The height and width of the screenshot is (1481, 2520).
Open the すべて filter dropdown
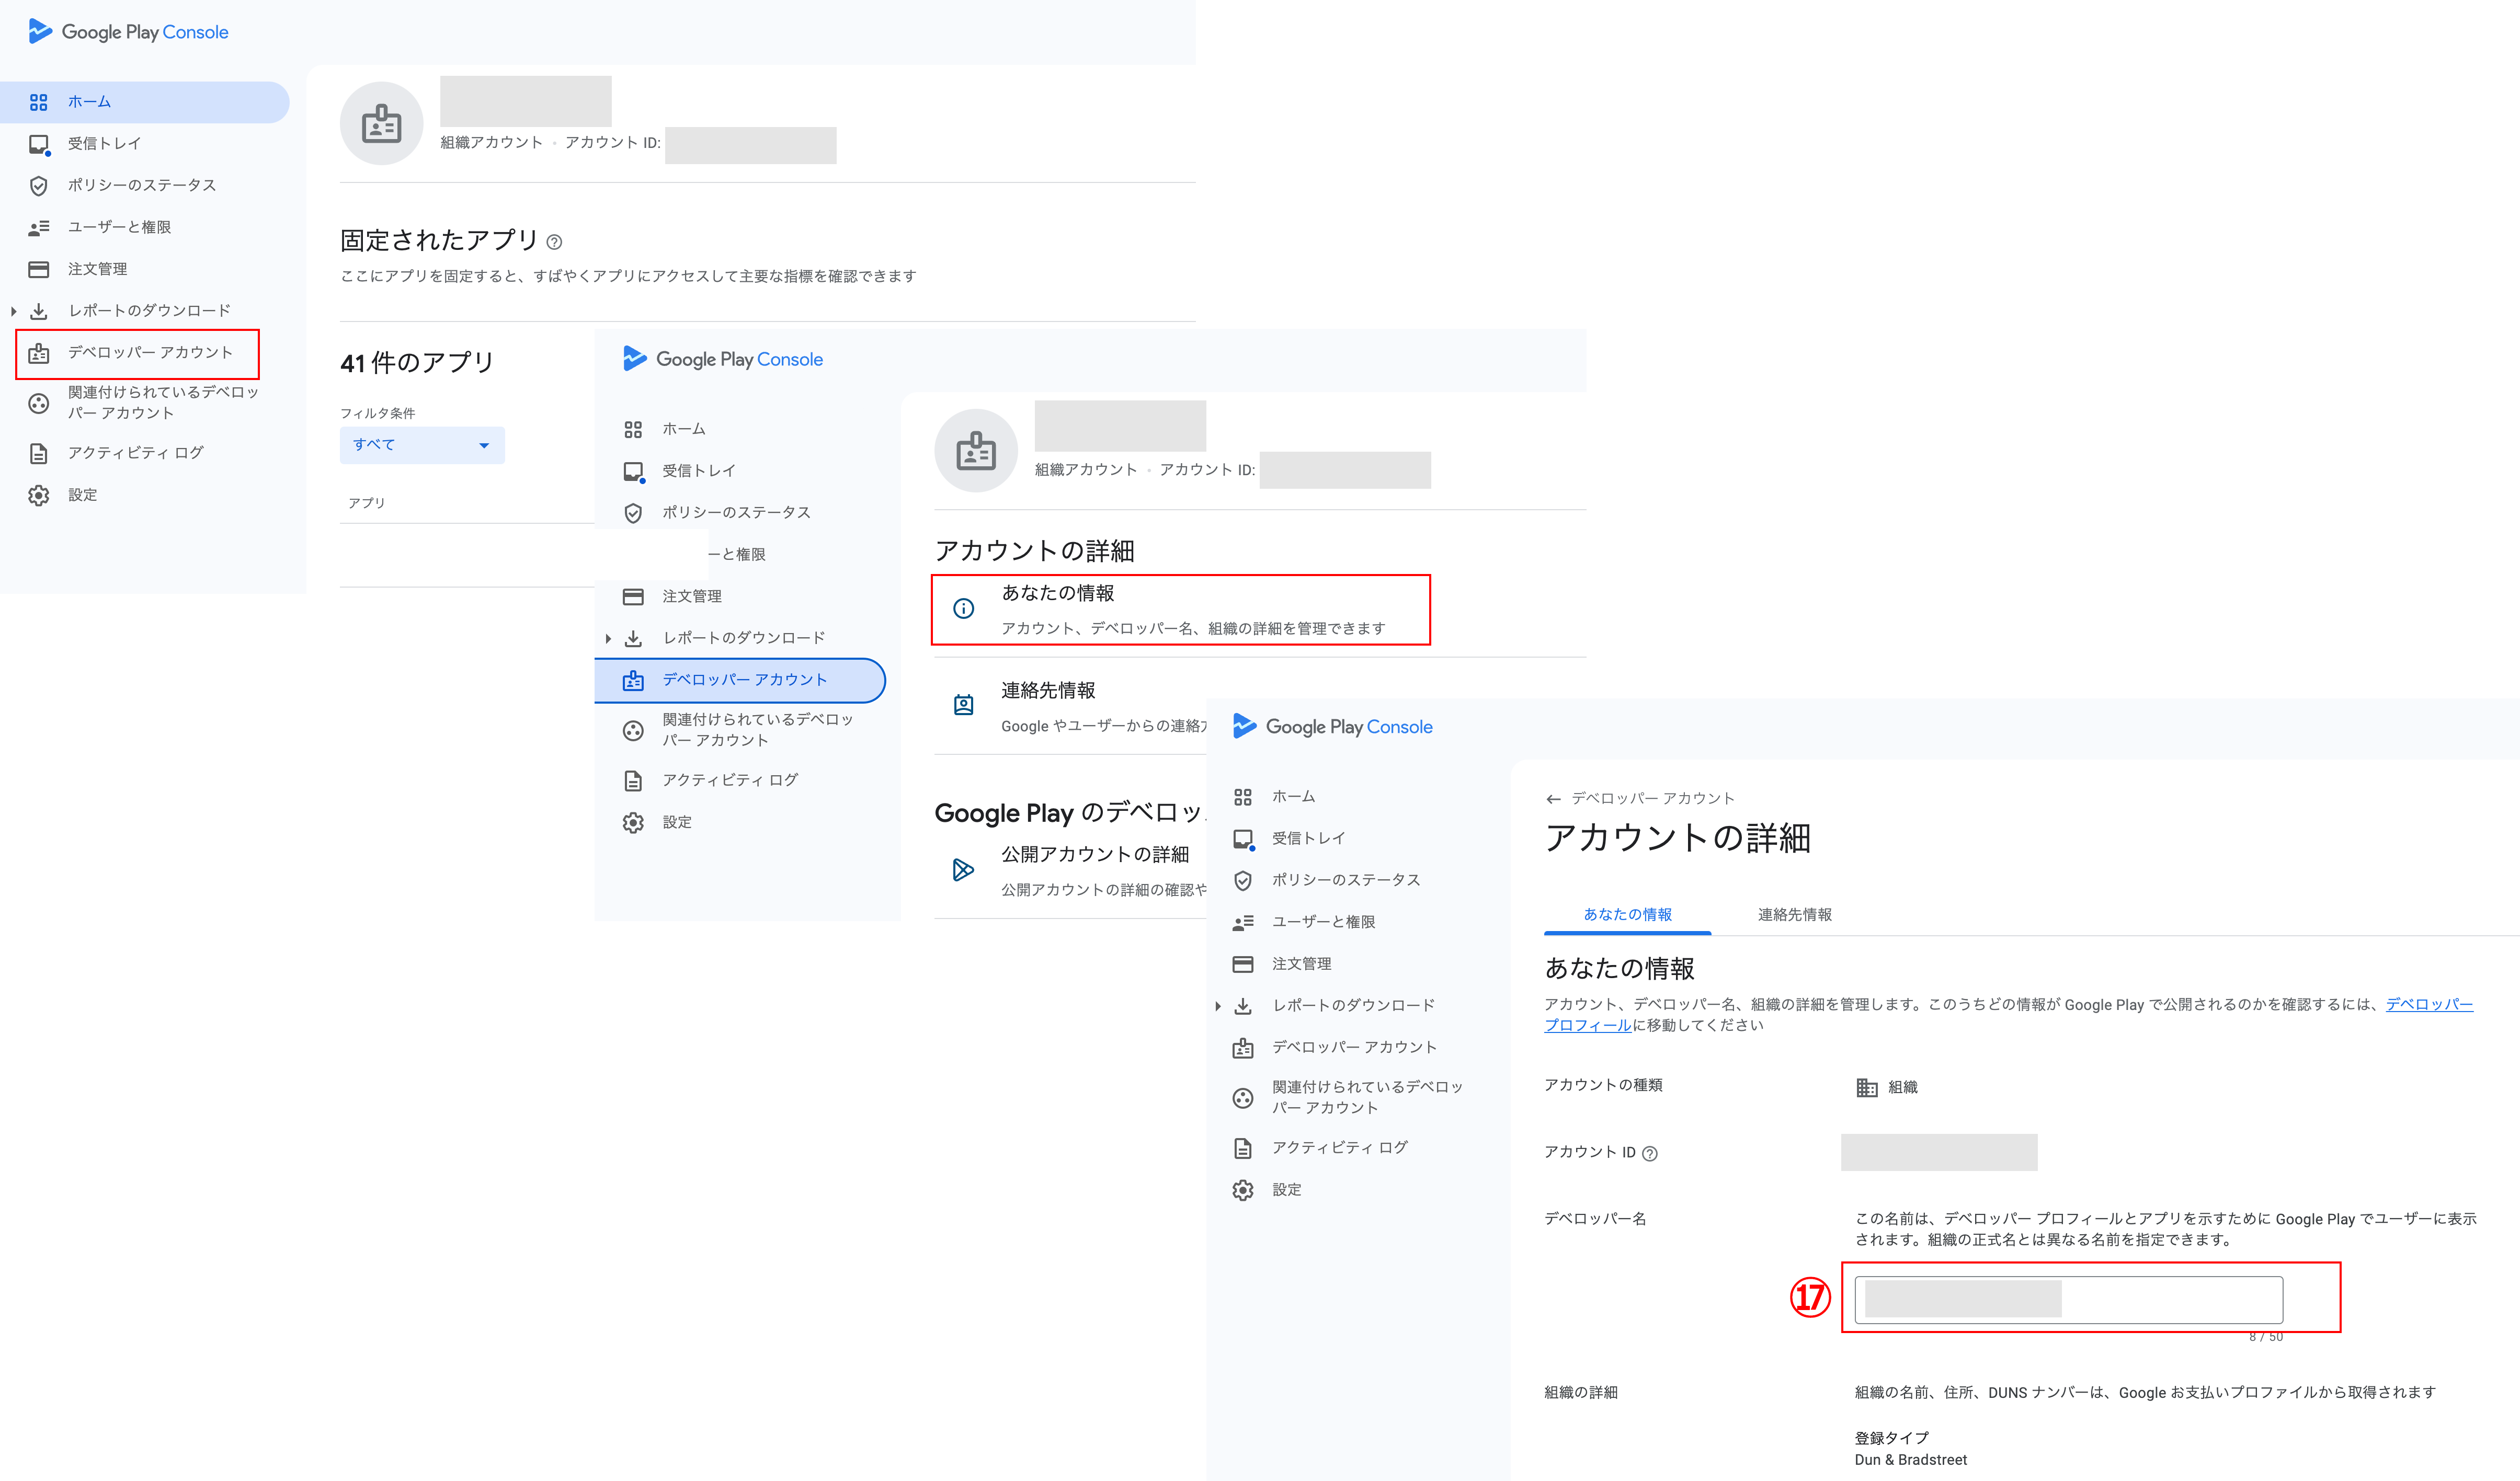click(422, 445)
